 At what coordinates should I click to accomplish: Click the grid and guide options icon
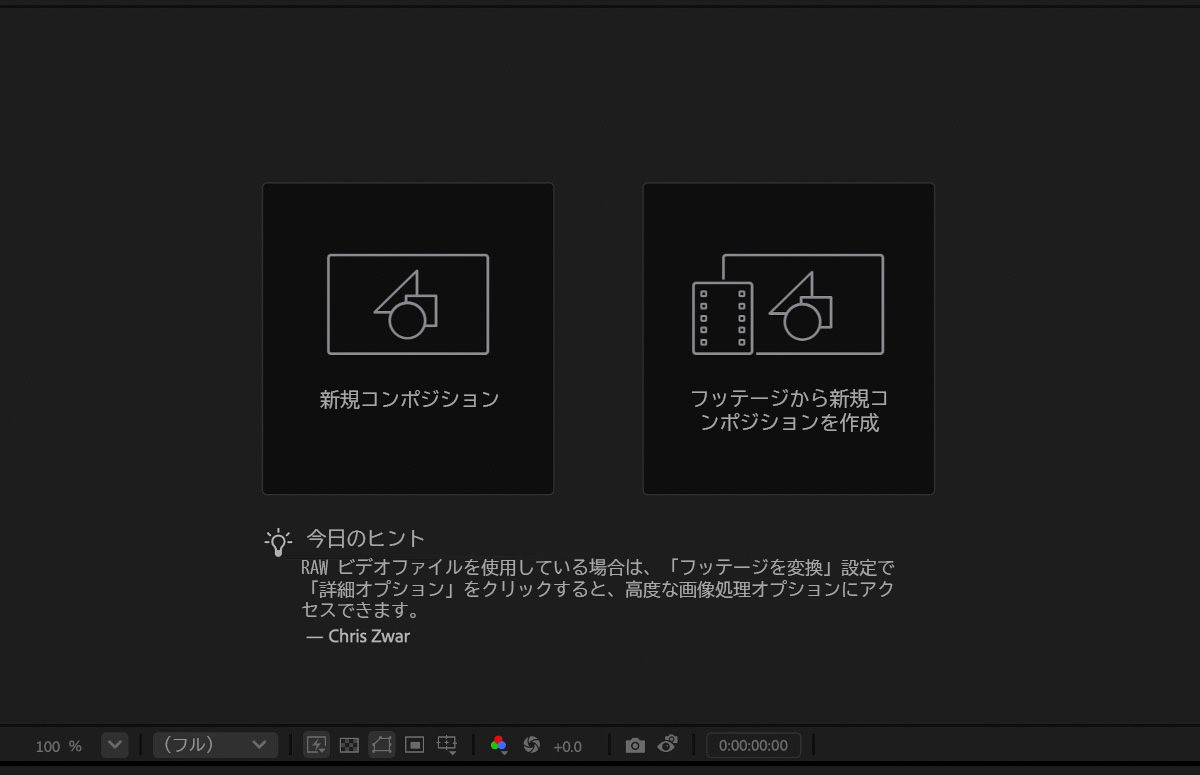[x=444, y=742]
